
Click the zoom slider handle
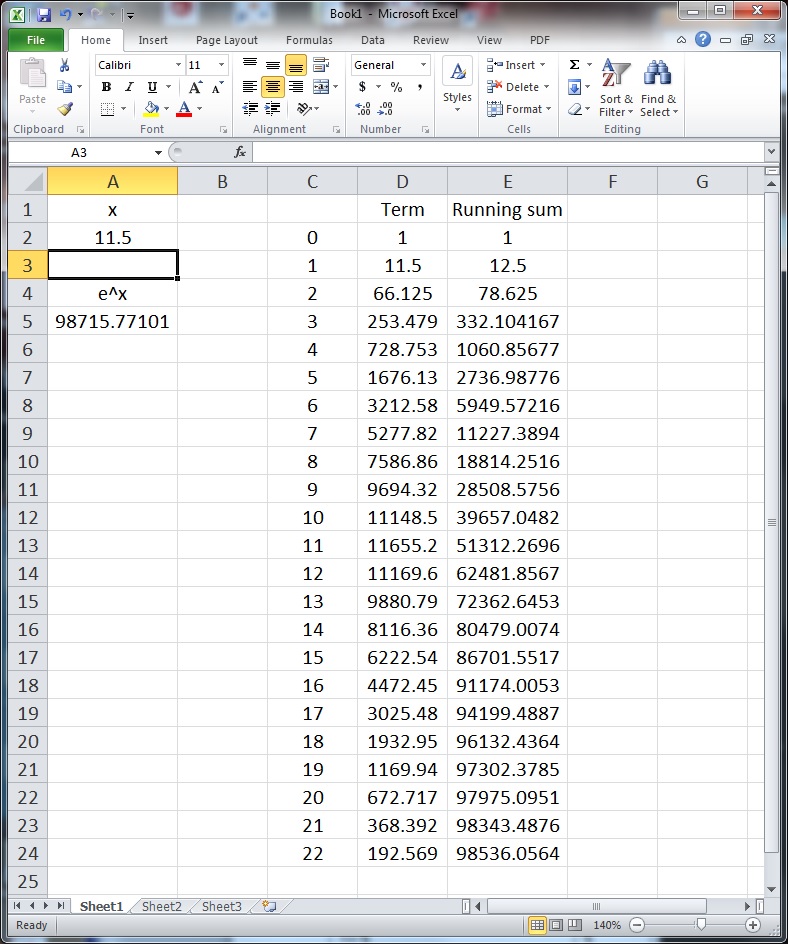click(701, 925)
